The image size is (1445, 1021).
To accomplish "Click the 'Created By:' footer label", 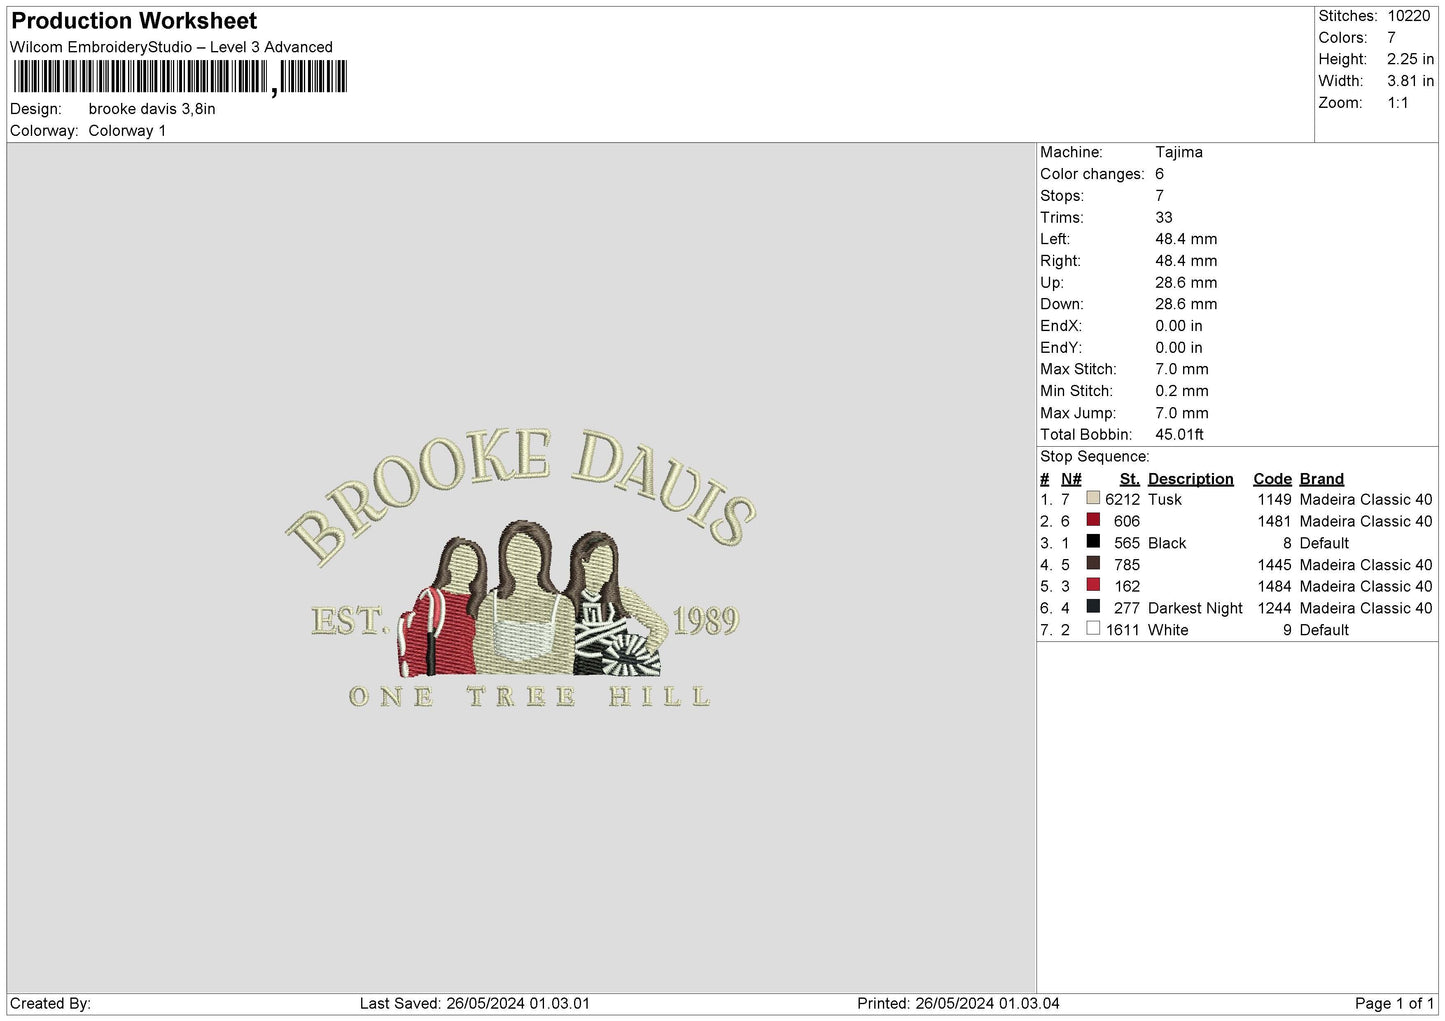I will point(50,1004).
